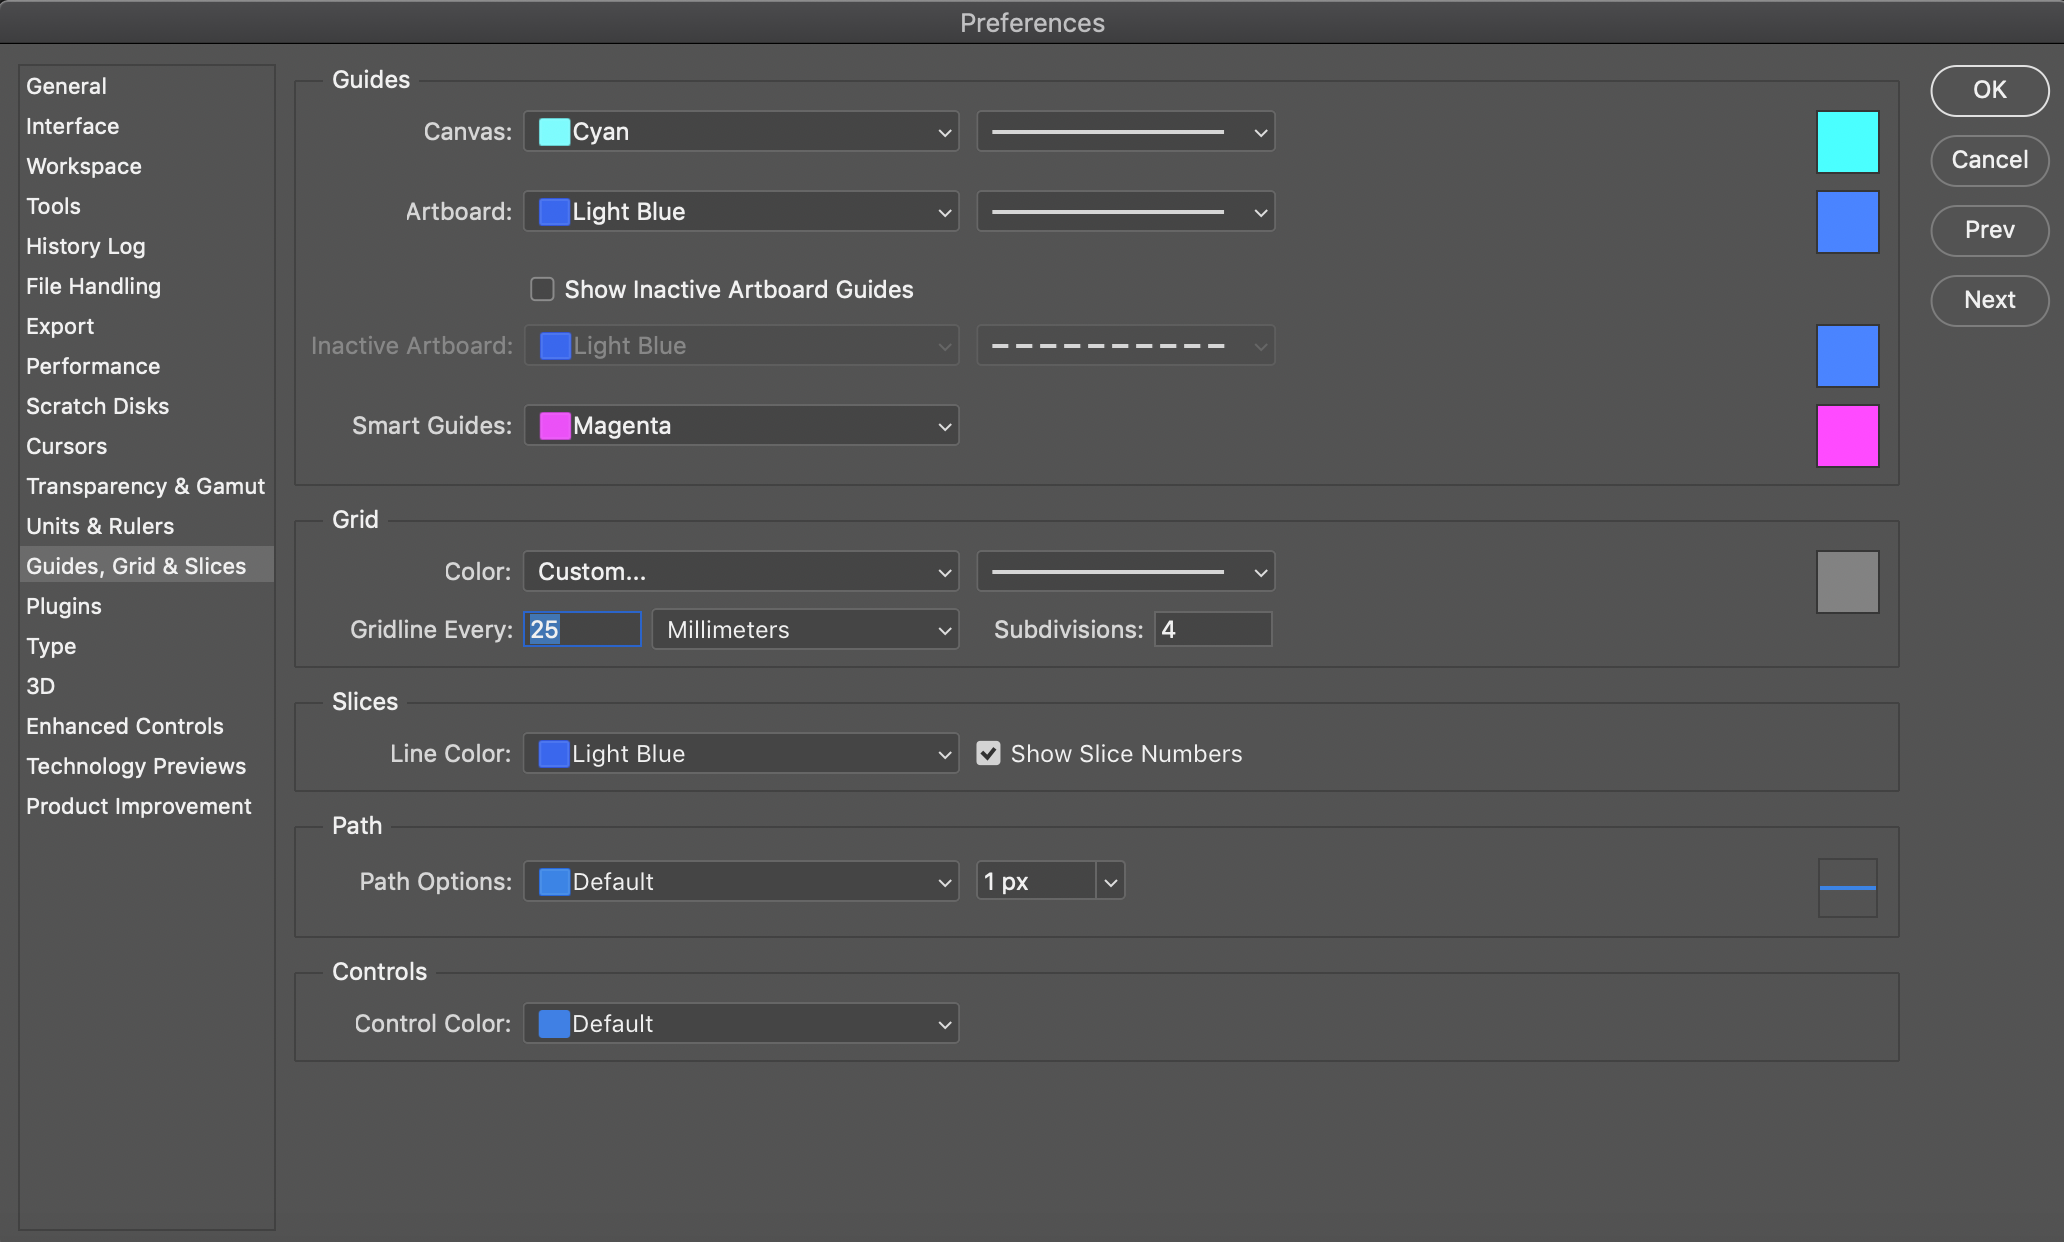Go to Performance preferences

[93, 366]
